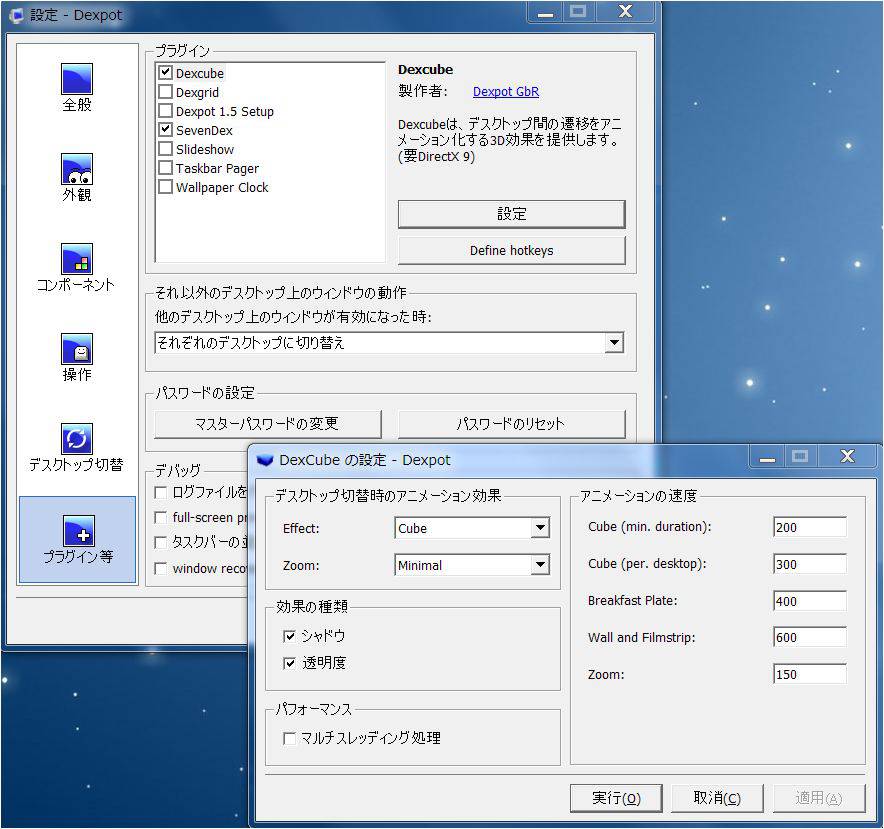Viewport: 884px width, 829px height.
Task: Enable the Slideshow plugin
Action: click(165, 149)
